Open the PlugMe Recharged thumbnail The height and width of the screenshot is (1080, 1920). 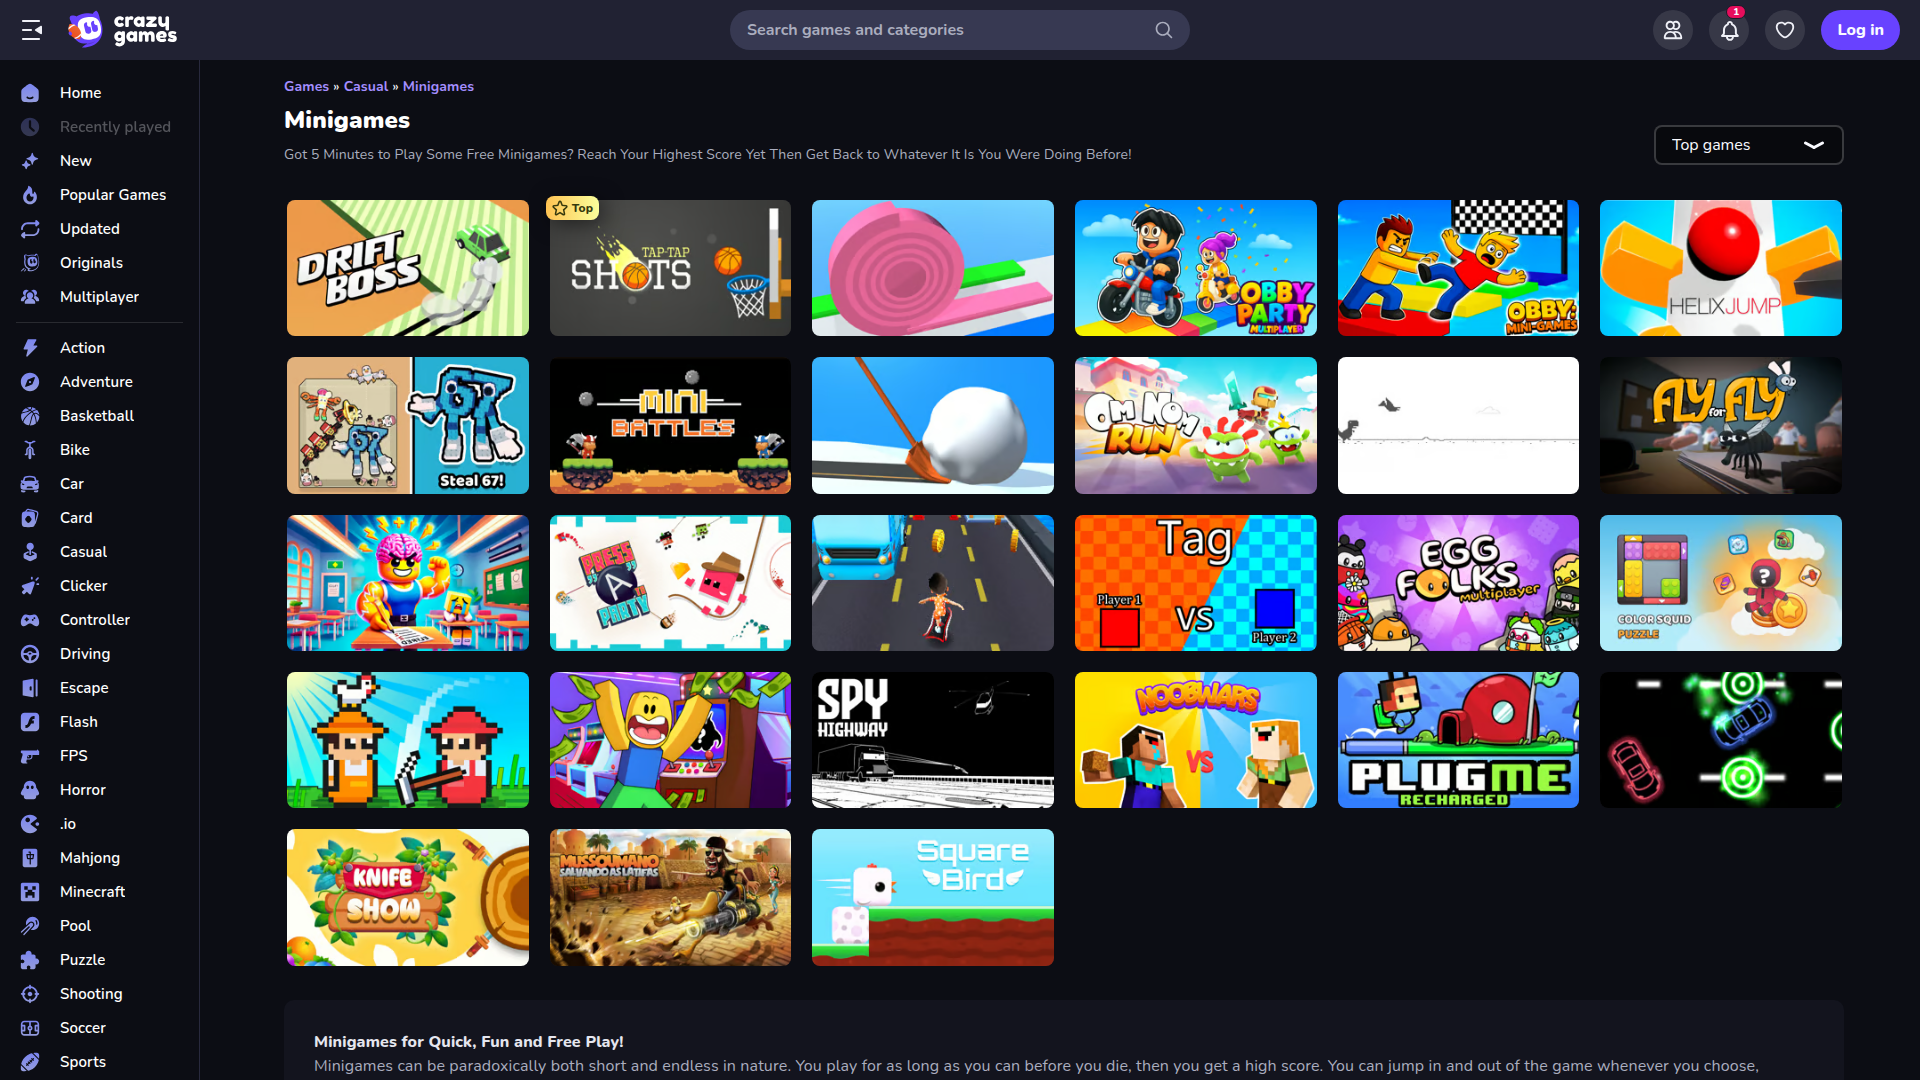tap(1458, 740)
